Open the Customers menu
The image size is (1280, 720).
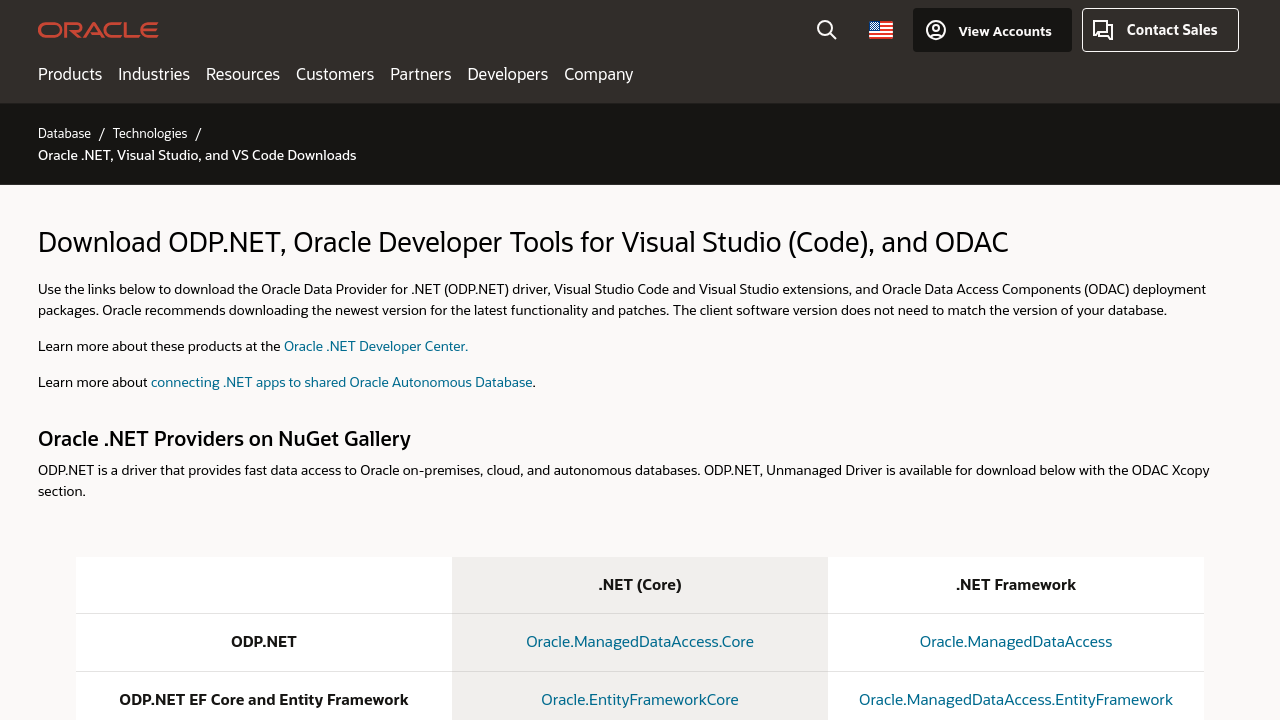335,74
